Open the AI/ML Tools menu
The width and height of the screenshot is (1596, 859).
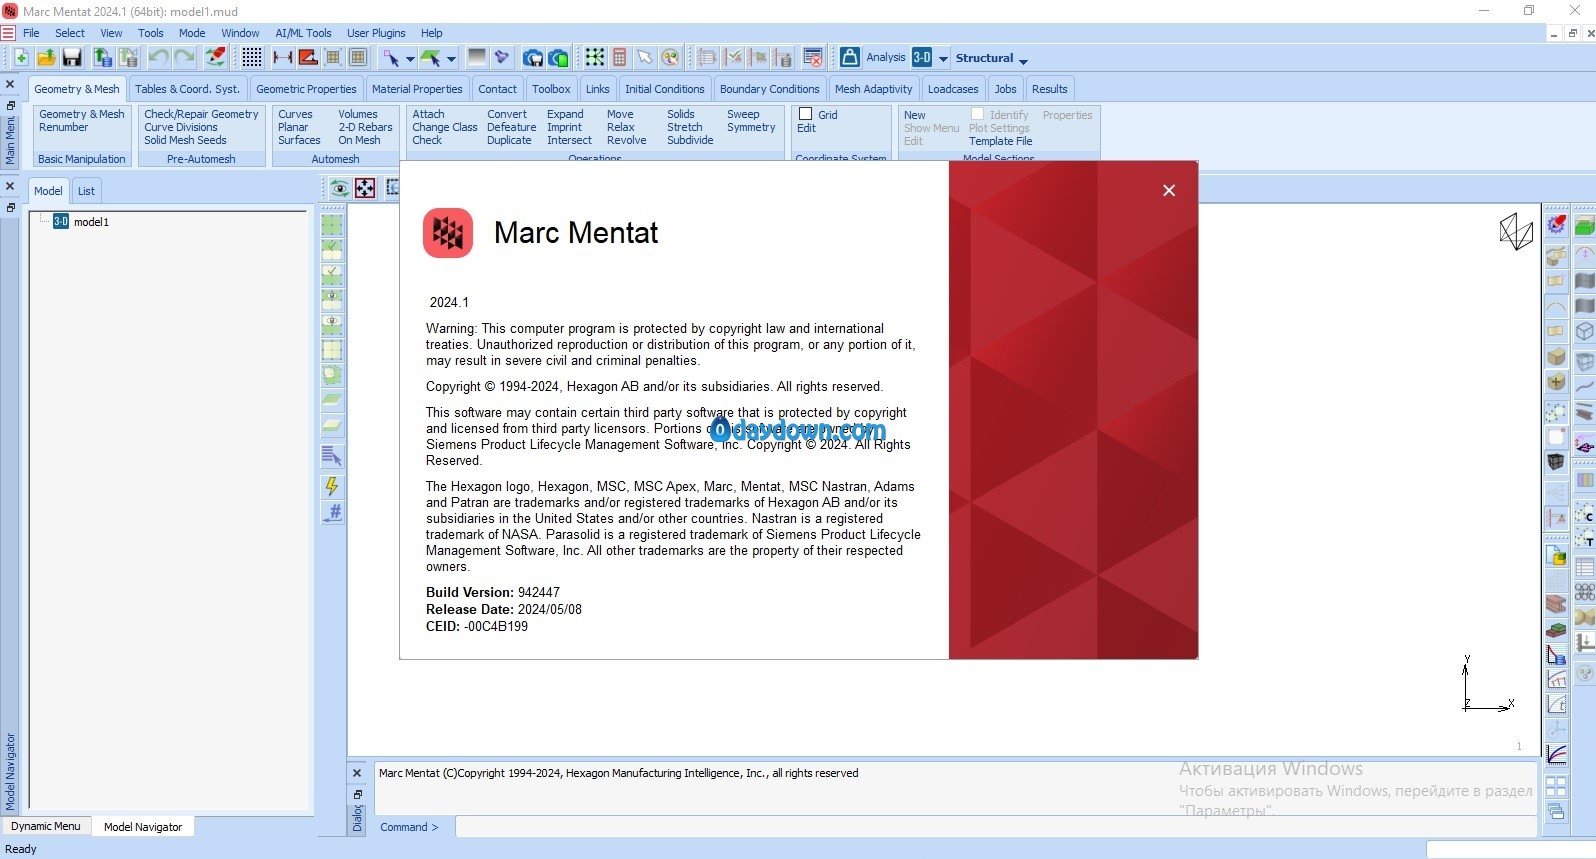(303, 33)
